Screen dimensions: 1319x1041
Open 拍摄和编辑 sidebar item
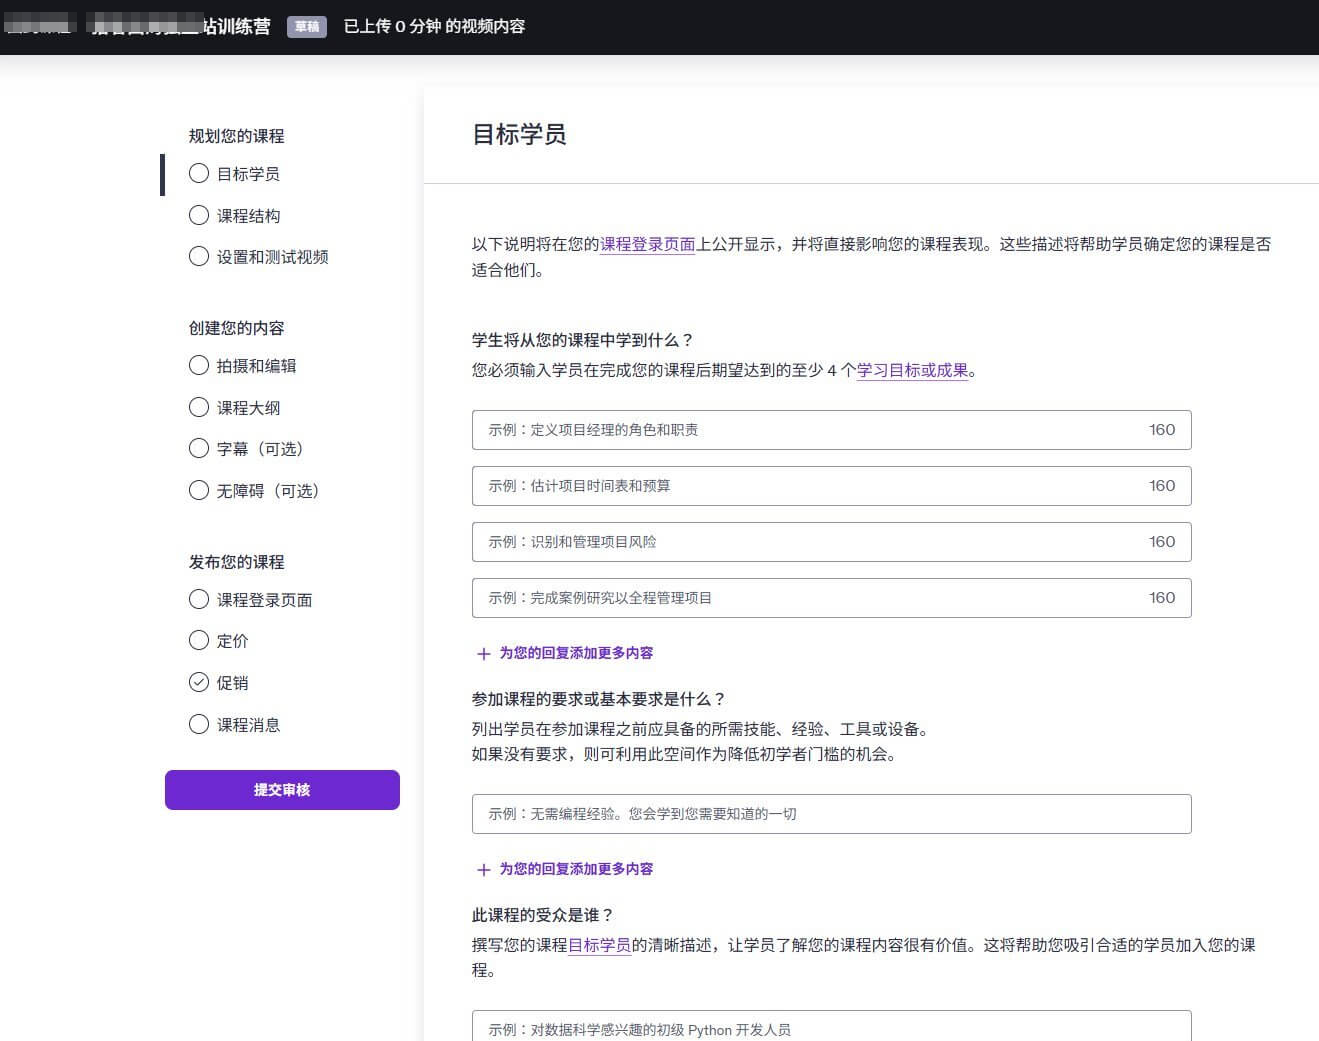click(x=257, y=366)
